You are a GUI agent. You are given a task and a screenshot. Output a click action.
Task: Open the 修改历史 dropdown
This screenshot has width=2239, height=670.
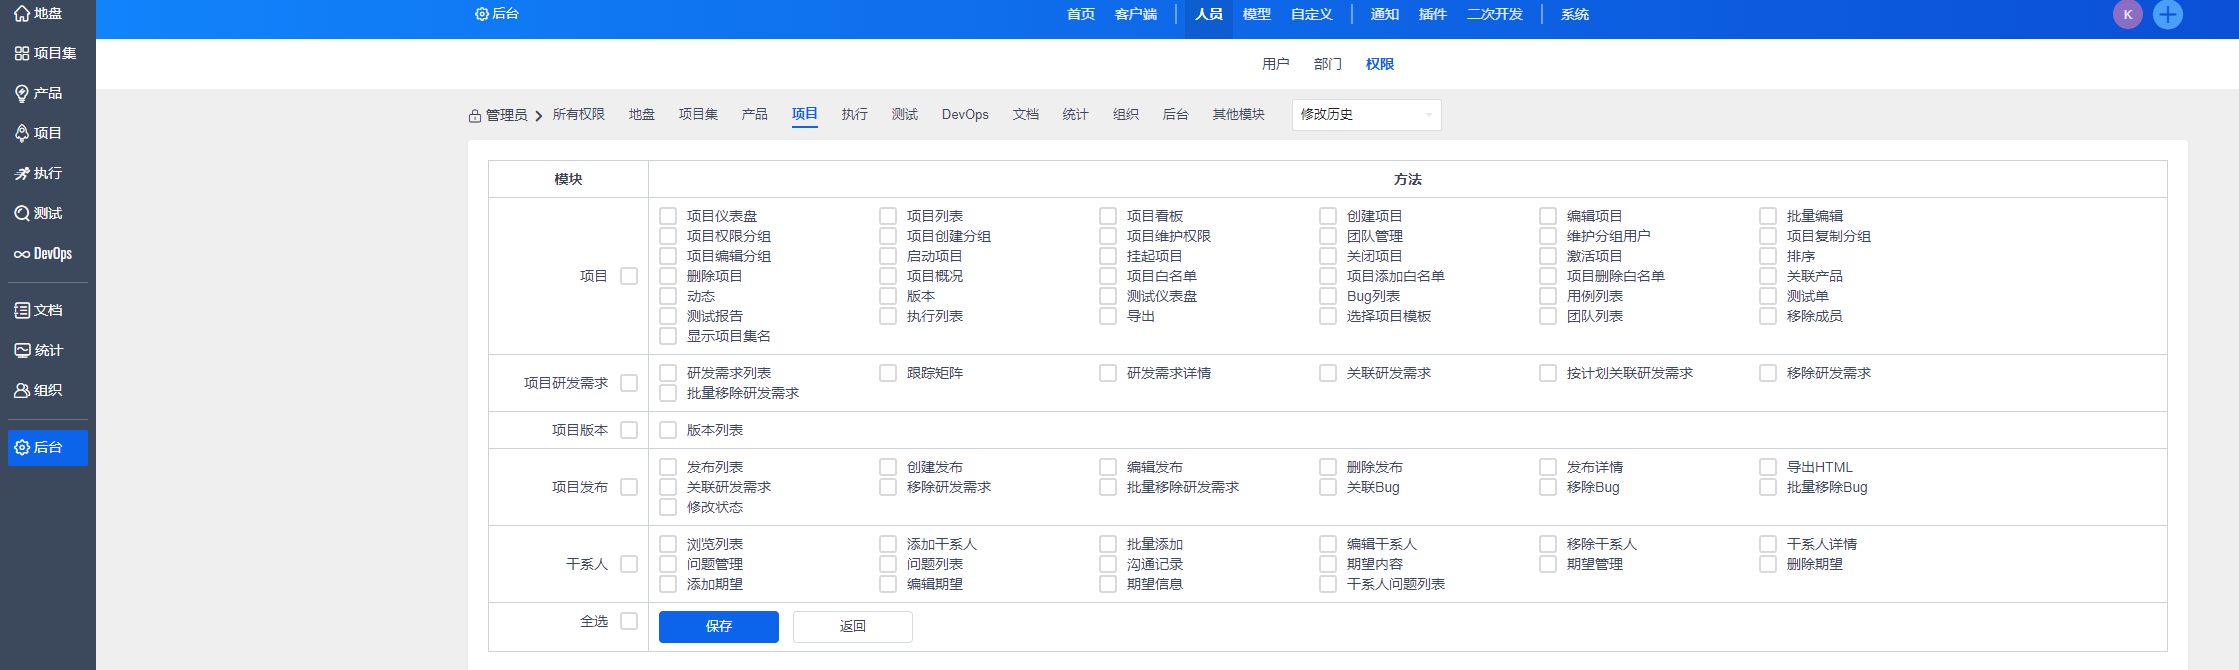coord(1366,114)
